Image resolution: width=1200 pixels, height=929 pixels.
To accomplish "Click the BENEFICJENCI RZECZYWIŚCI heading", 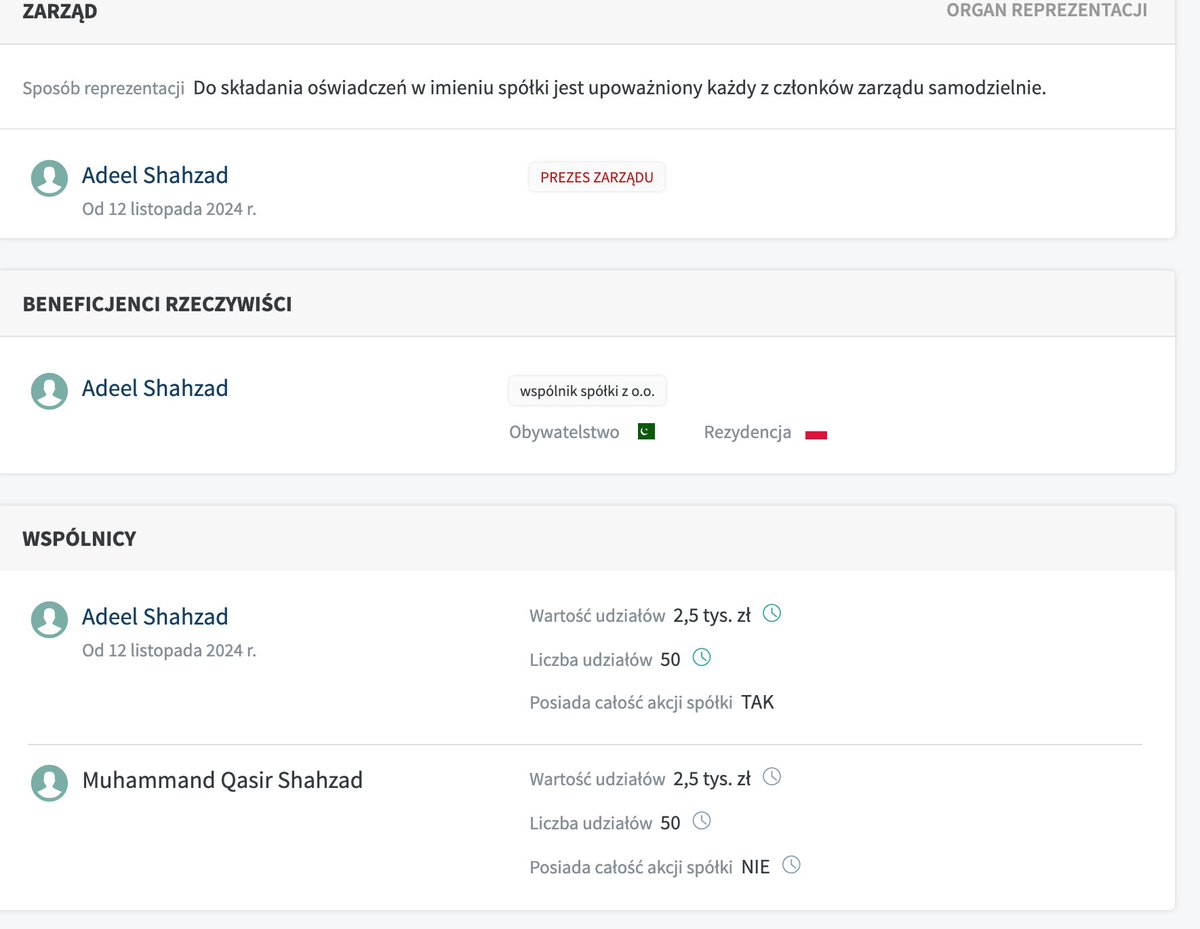I will click(157, 304).
